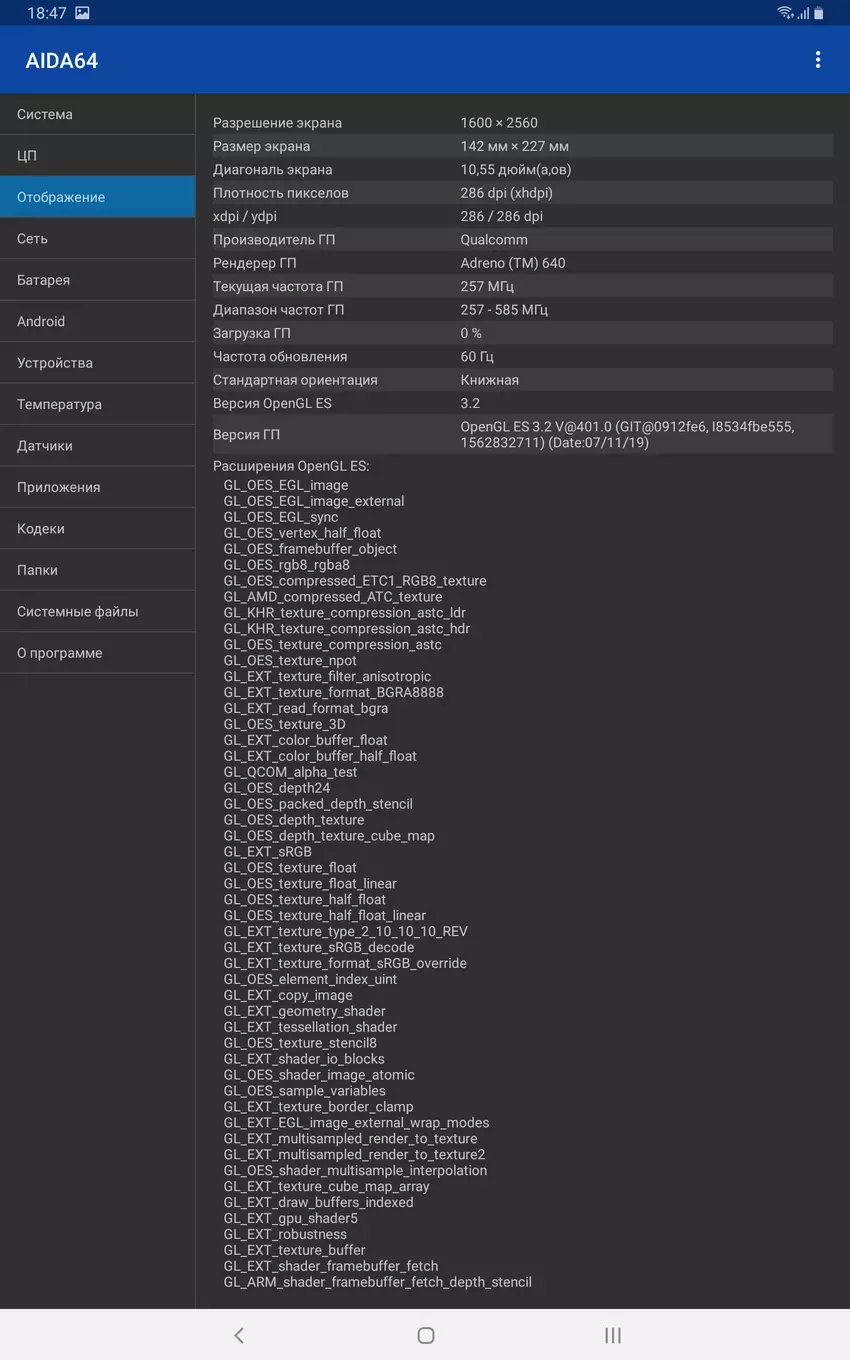The image size is (850, 1360).
Task: Open the ЦП section
Action: tap(97, 156)
